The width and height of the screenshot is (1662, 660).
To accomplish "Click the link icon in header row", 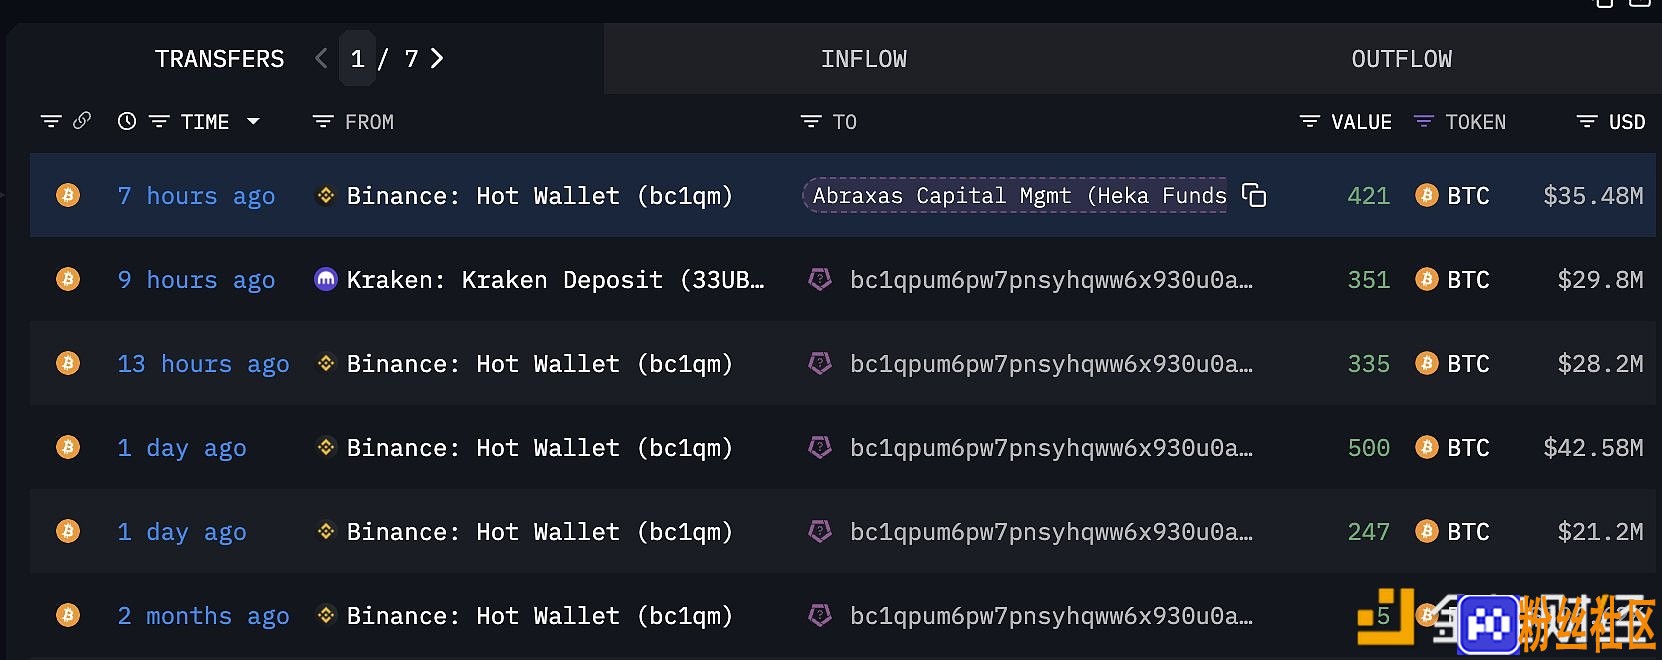I will click(82, 121).
